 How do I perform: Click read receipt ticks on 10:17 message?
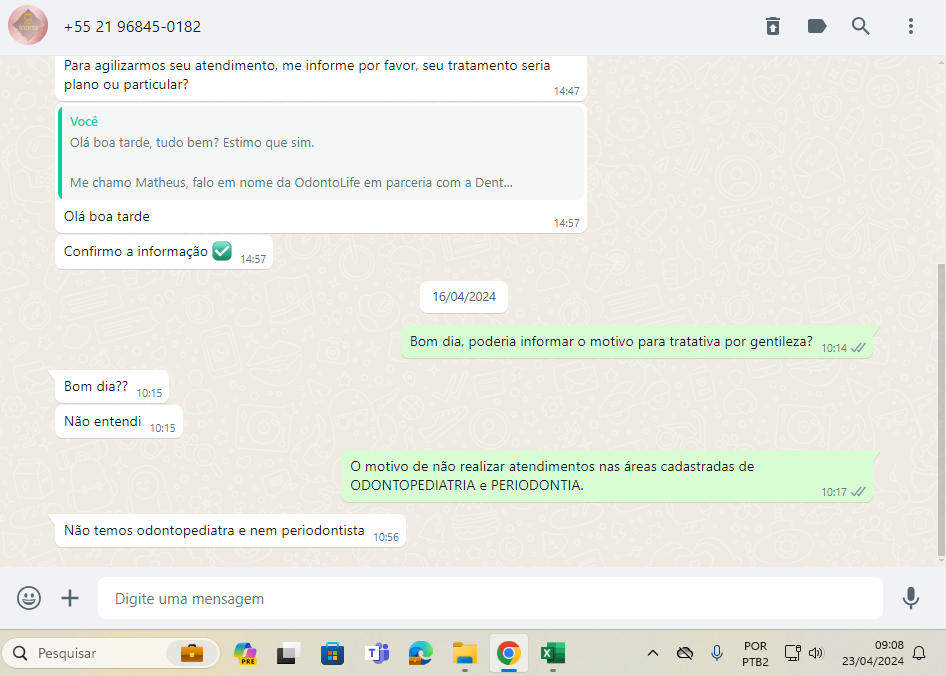[x=858, y=491]
